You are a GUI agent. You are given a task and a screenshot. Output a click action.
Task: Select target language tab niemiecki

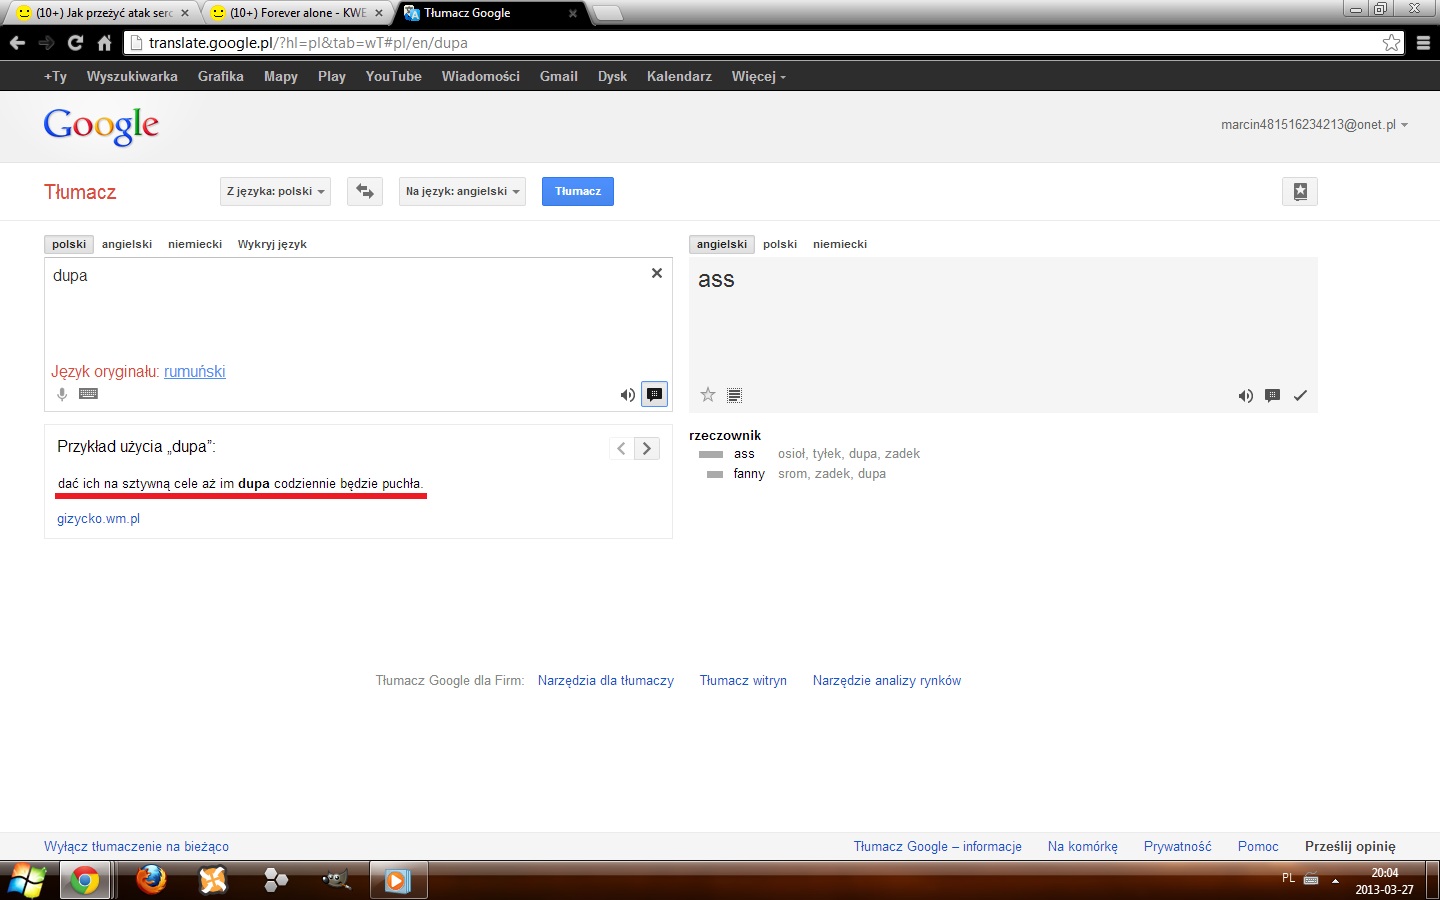click(840, 244)
